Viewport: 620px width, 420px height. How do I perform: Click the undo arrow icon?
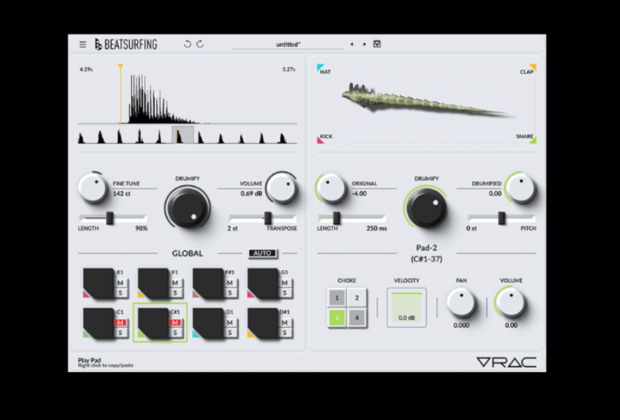pos(187,44)
